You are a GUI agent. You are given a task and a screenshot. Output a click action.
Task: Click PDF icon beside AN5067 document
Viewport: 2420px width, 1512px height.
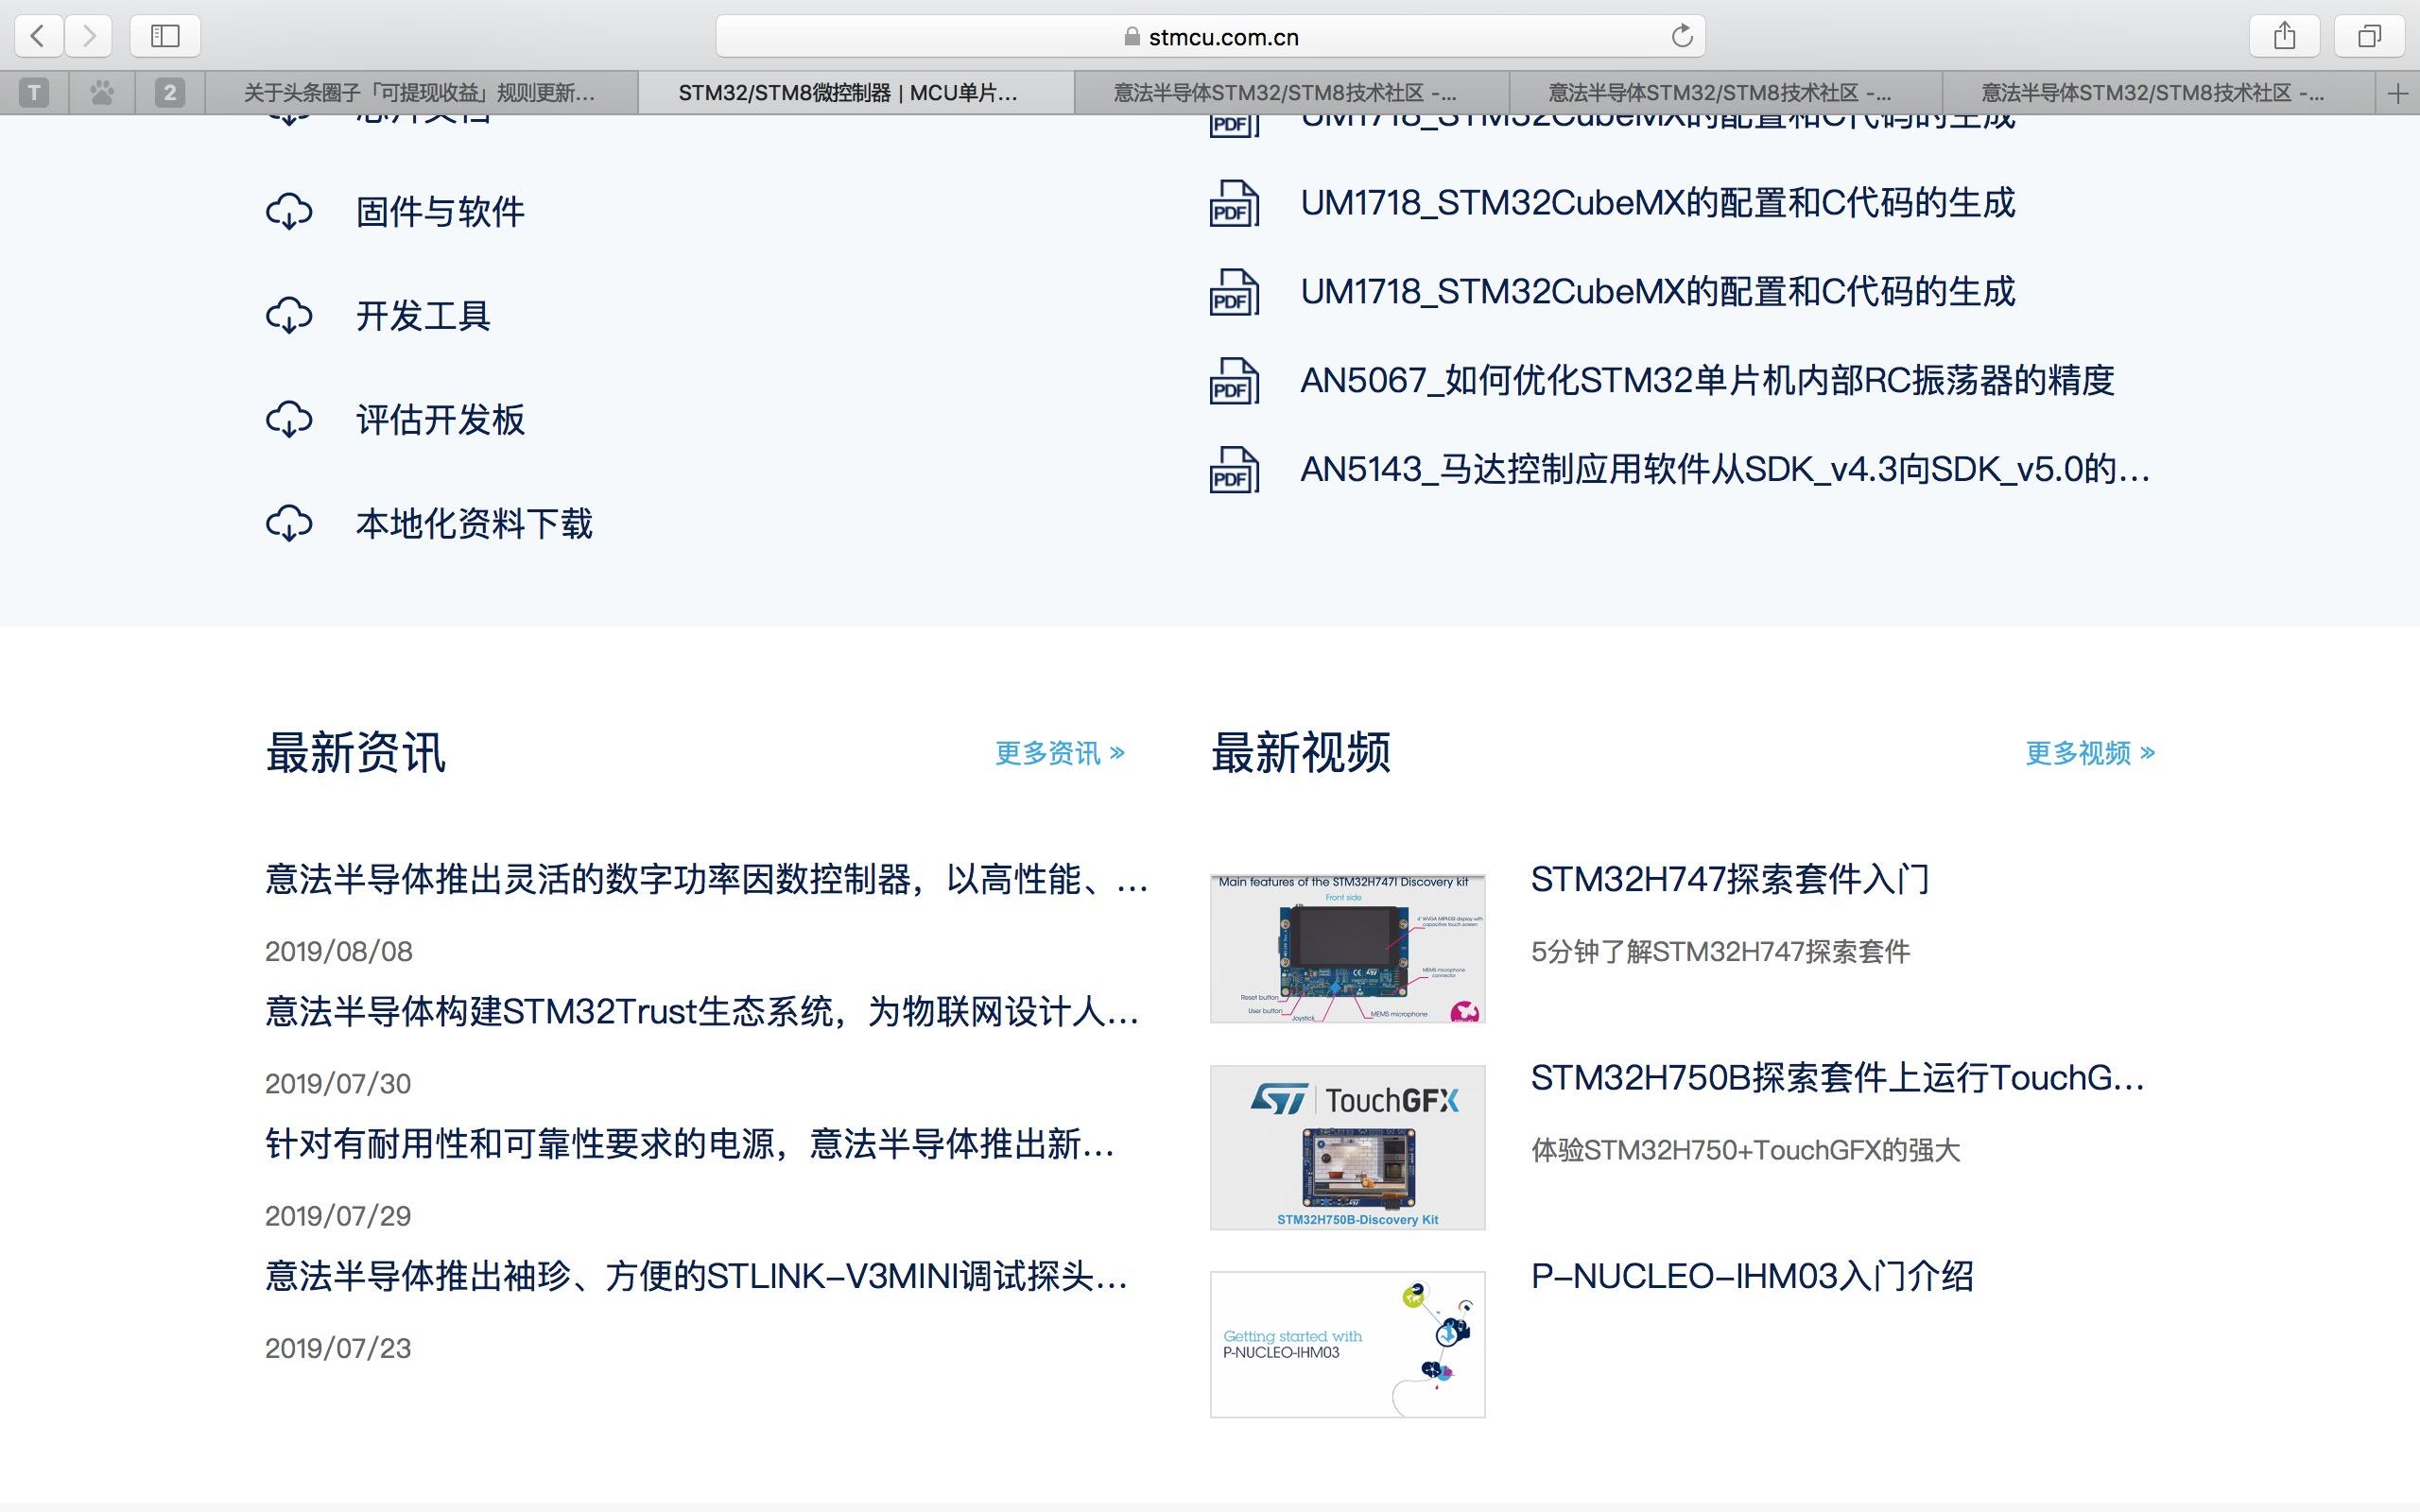pos(1234,381)
